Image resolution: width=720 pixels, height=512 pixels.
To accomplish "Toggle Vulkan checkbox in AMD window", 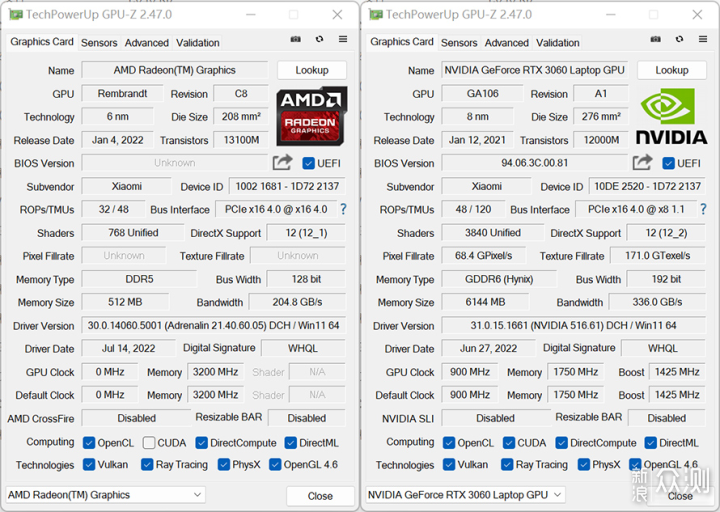I will 89,464.
